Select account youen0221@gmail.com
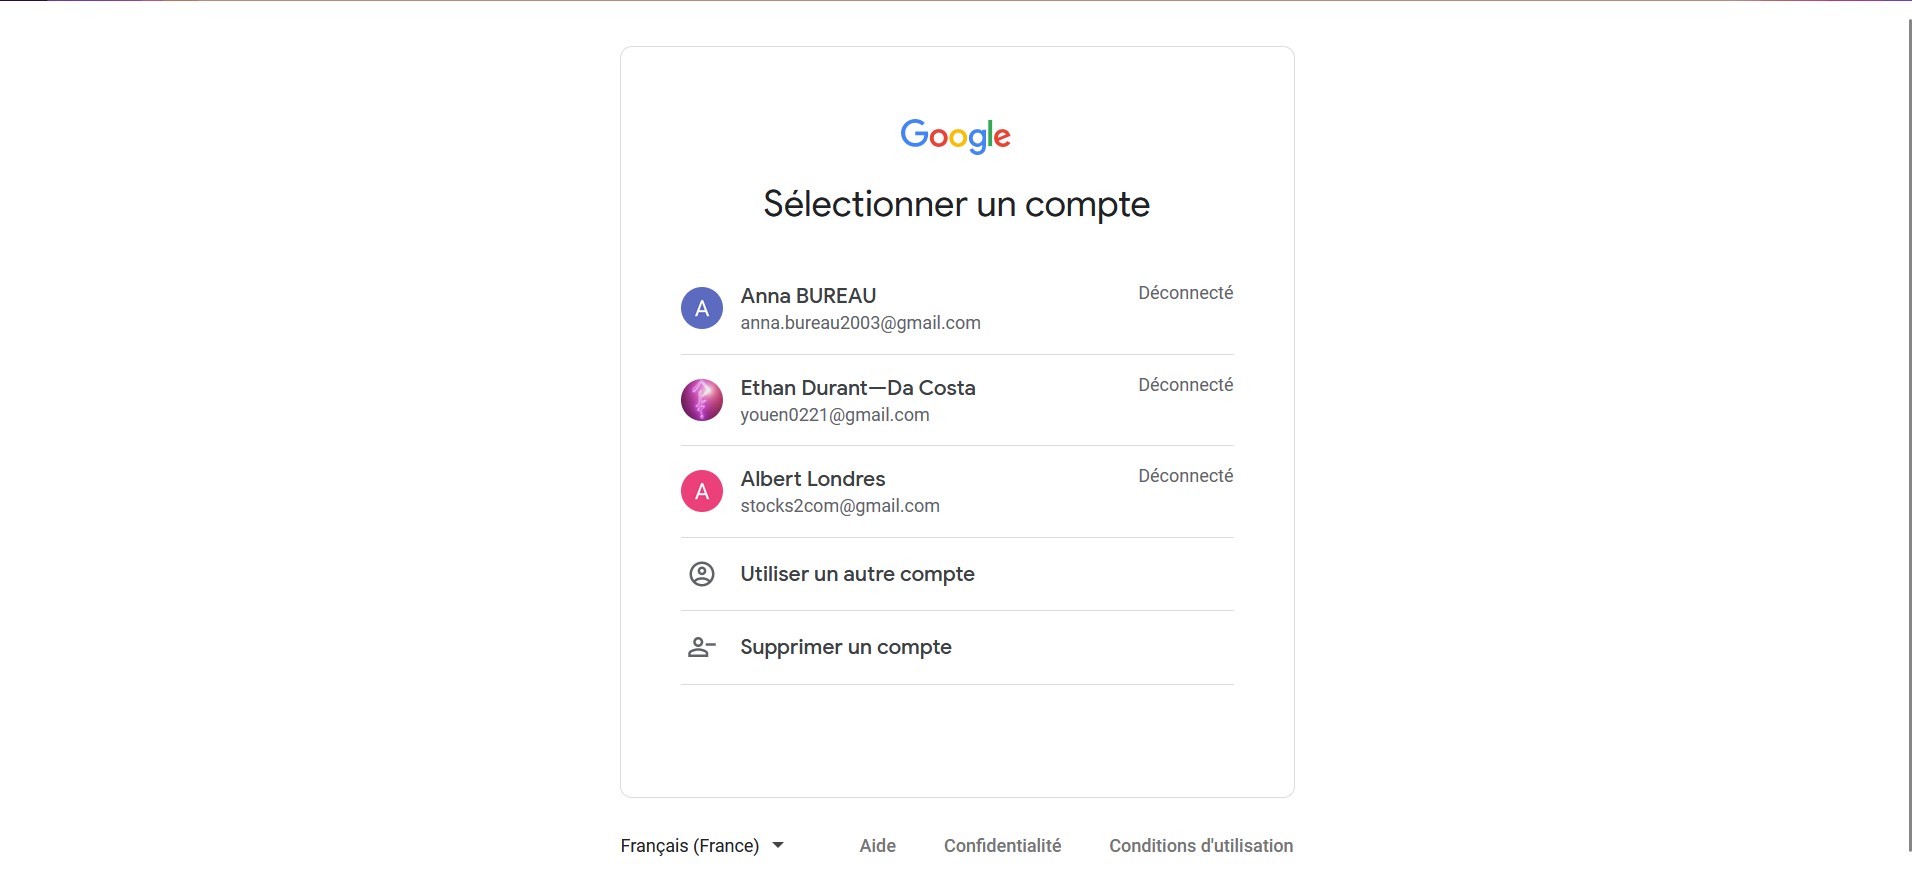1912x877 pixels. coord(835,415)
